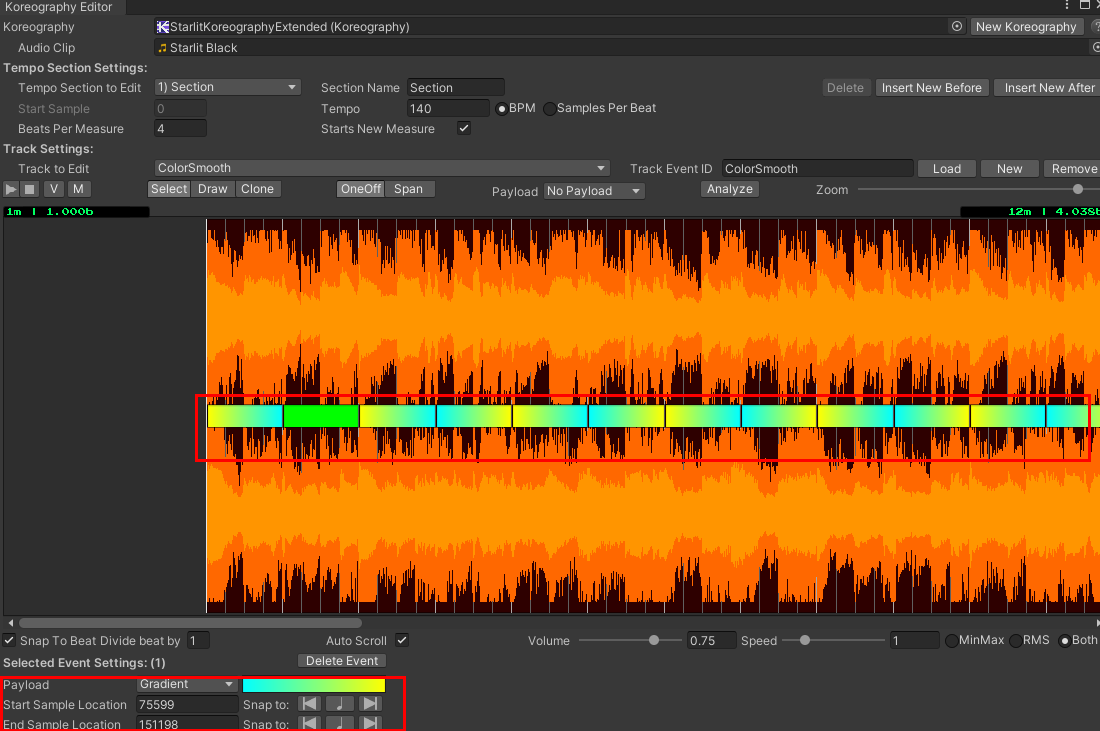Snap start sample to previous beat
The image size is (1100, 731).
[x=309, y=704]
